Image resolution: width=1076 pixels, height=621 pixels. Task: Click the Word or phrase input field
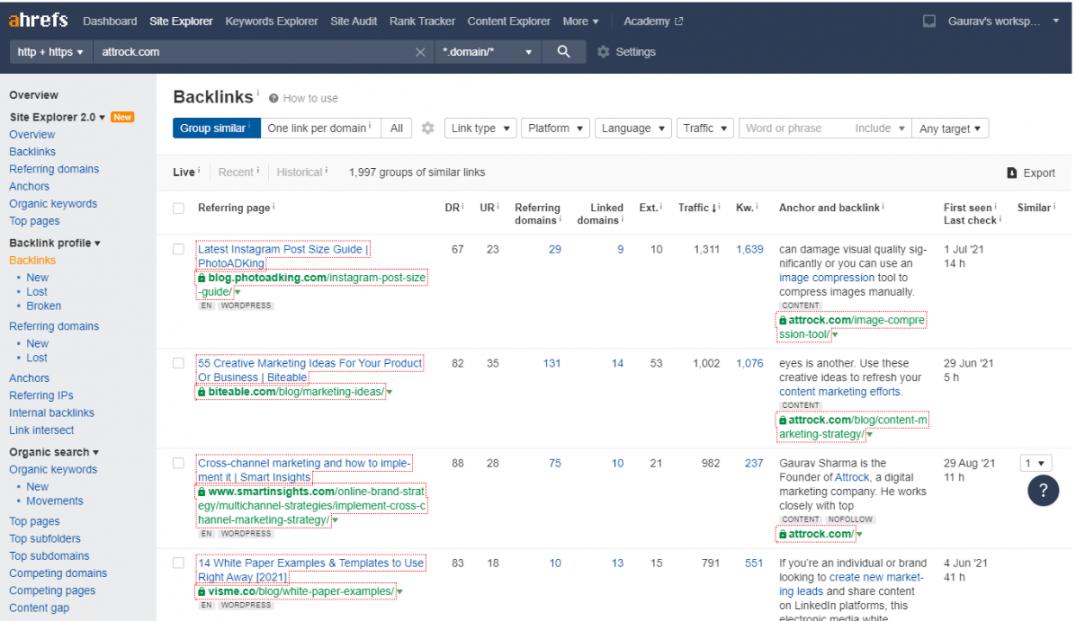point(795,128)
